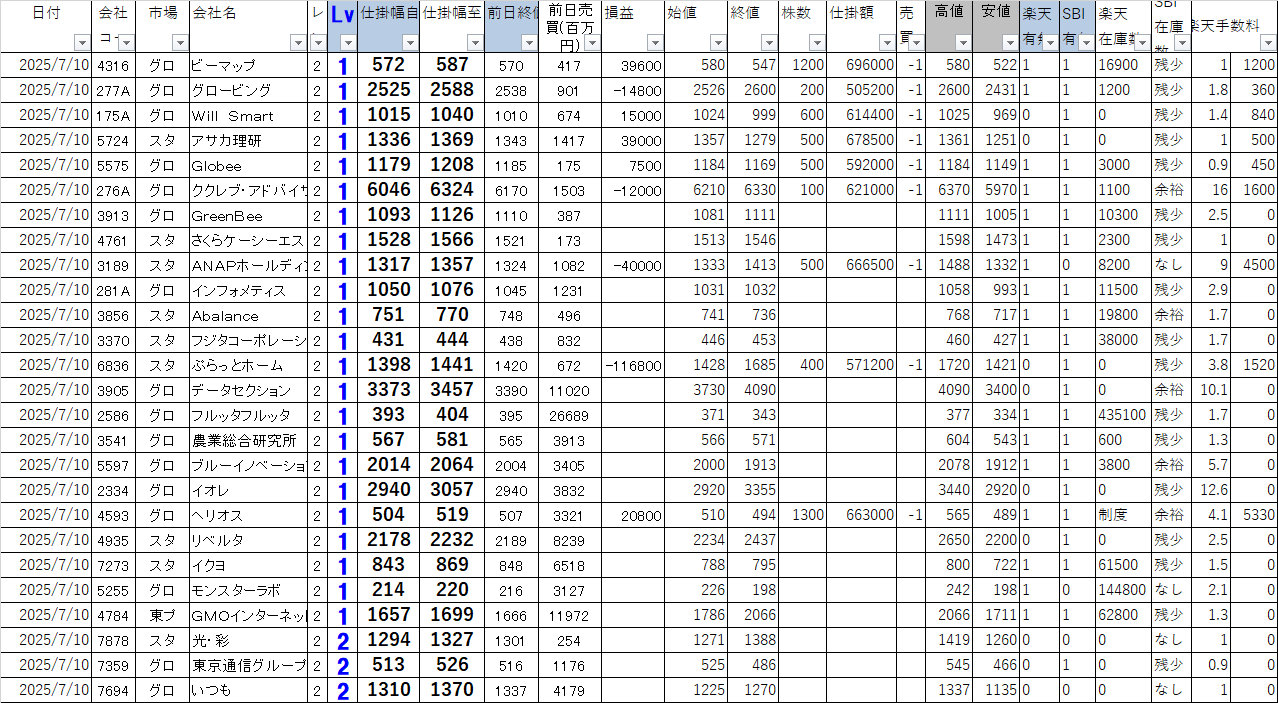1278x703 pixels.
Task: Click company name グロービング
Action: [x=231, y=90]
